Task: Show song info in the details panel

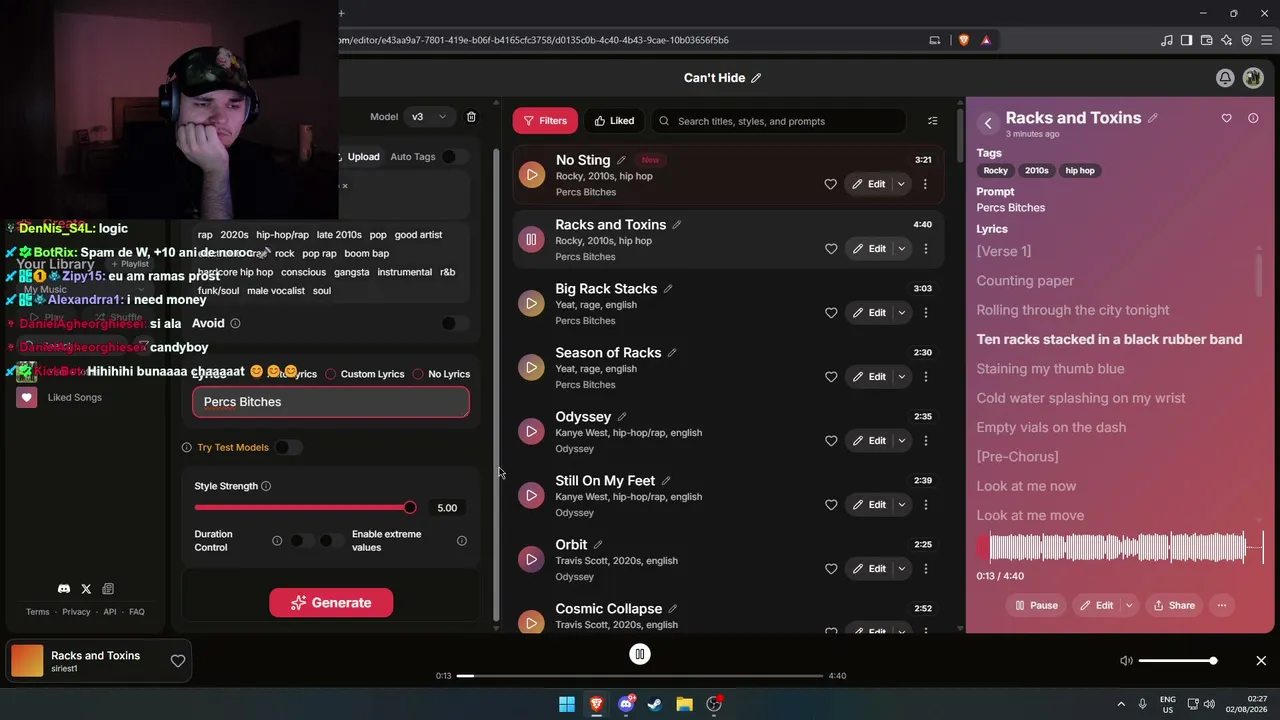Action: click(1253, 118)
